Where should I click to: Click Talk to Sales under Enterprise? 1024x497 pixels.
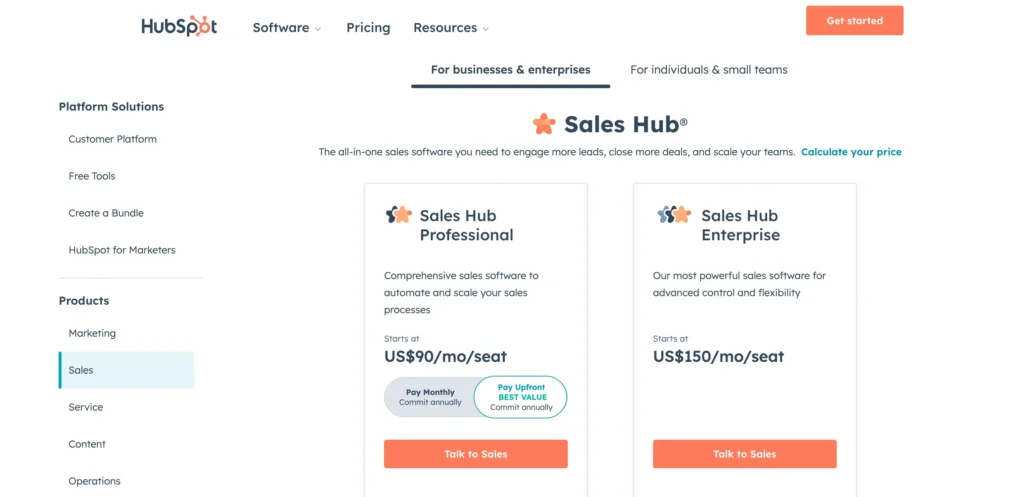[x=745, y=454]
